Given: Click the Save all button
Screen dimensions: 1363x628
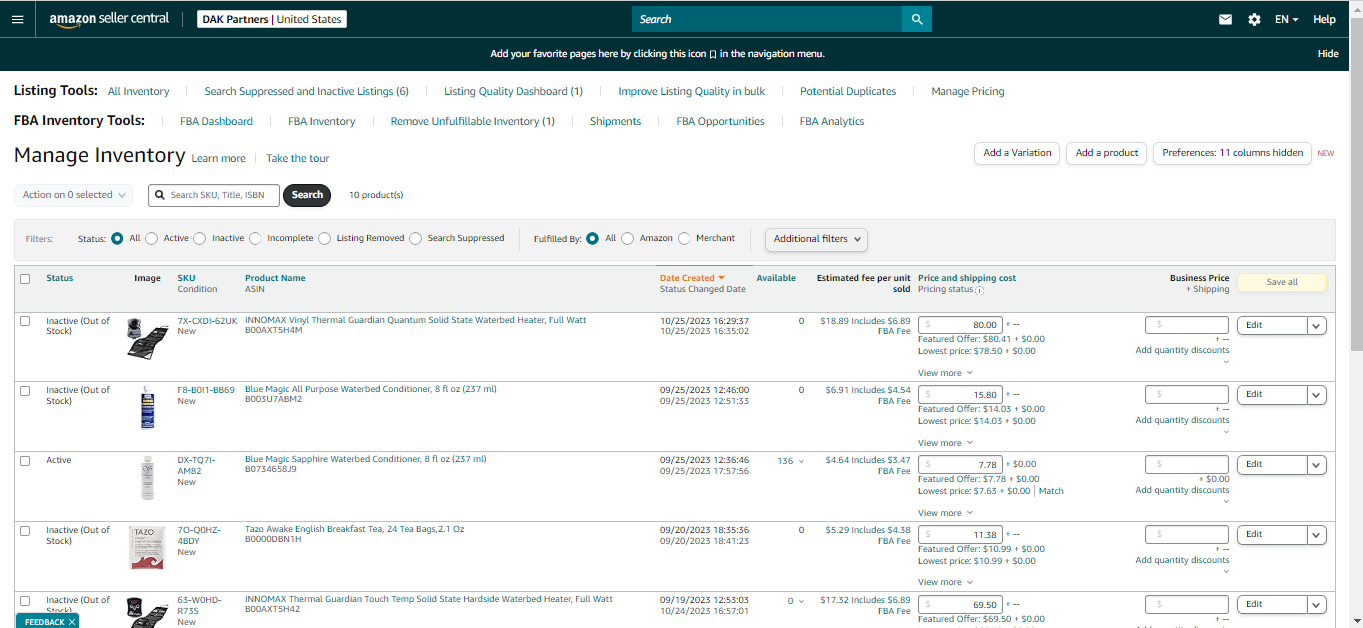Looking at the screenshot, I should click(1282, 282).
